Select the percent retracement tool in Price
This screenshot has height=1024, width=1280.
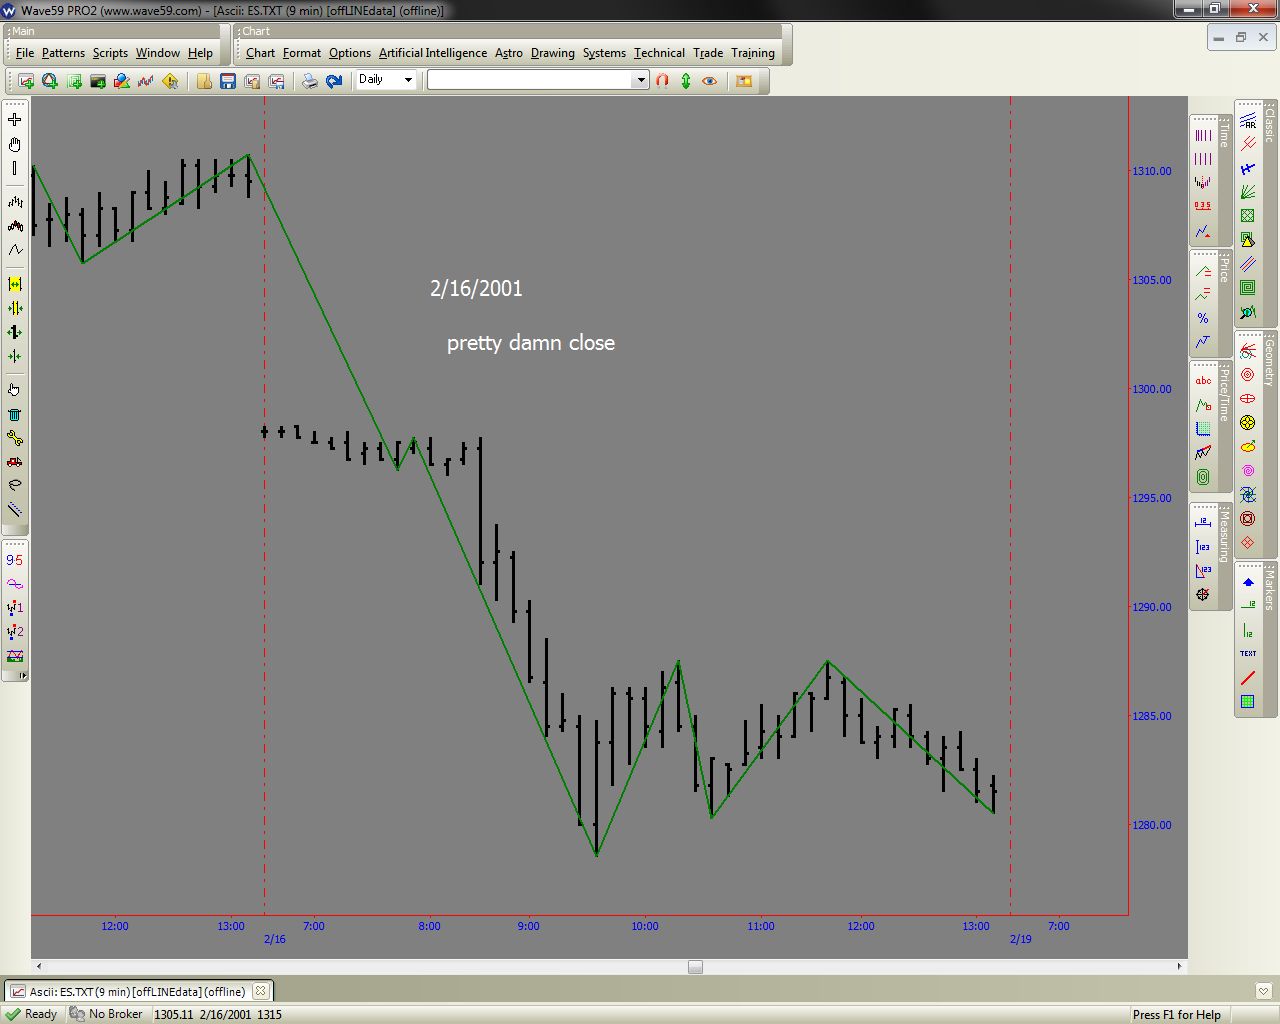[1203, 318]
